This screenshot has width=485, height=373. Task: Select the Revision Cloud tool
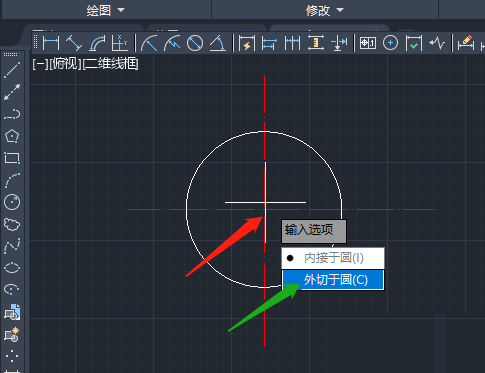[12, 224]
